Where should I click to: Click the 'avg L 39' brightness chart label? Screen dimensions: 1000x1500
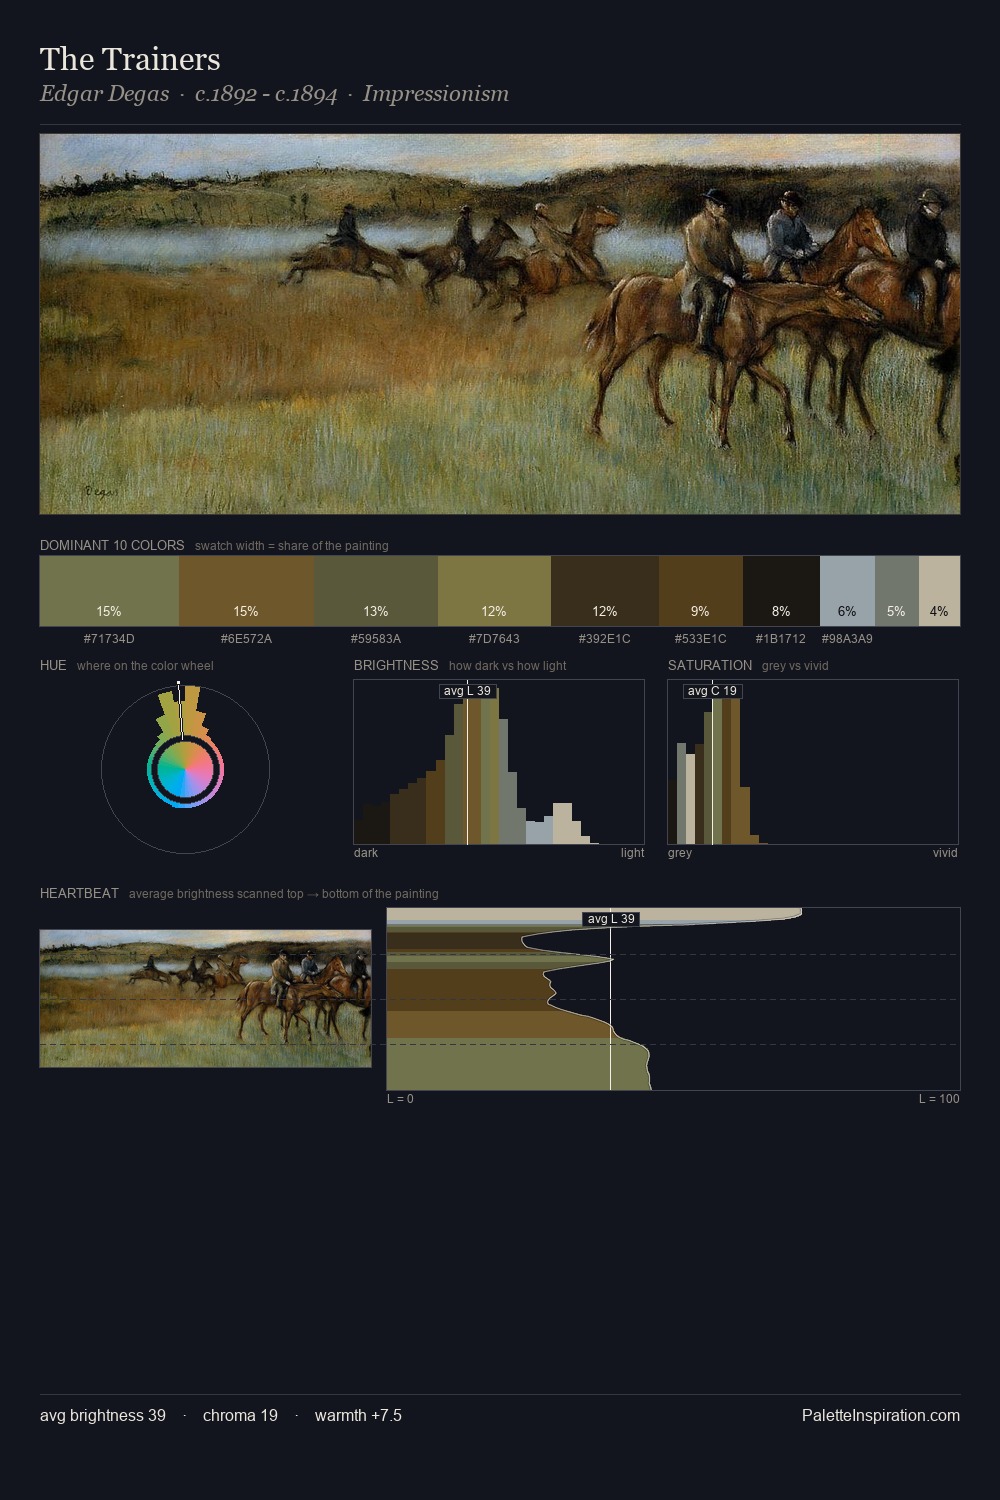tap(468, 691)
